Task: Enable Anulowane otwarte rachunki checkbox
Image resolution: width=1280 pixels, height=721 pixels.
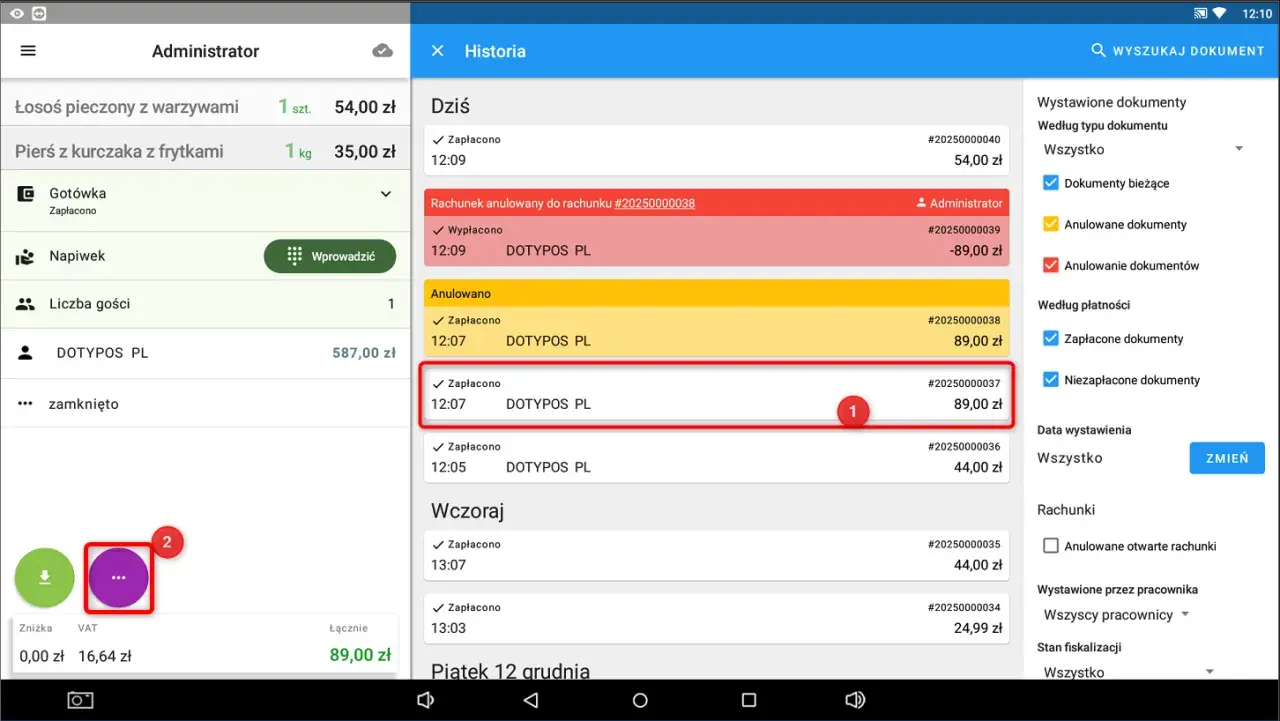Action: click(1050, 546)
